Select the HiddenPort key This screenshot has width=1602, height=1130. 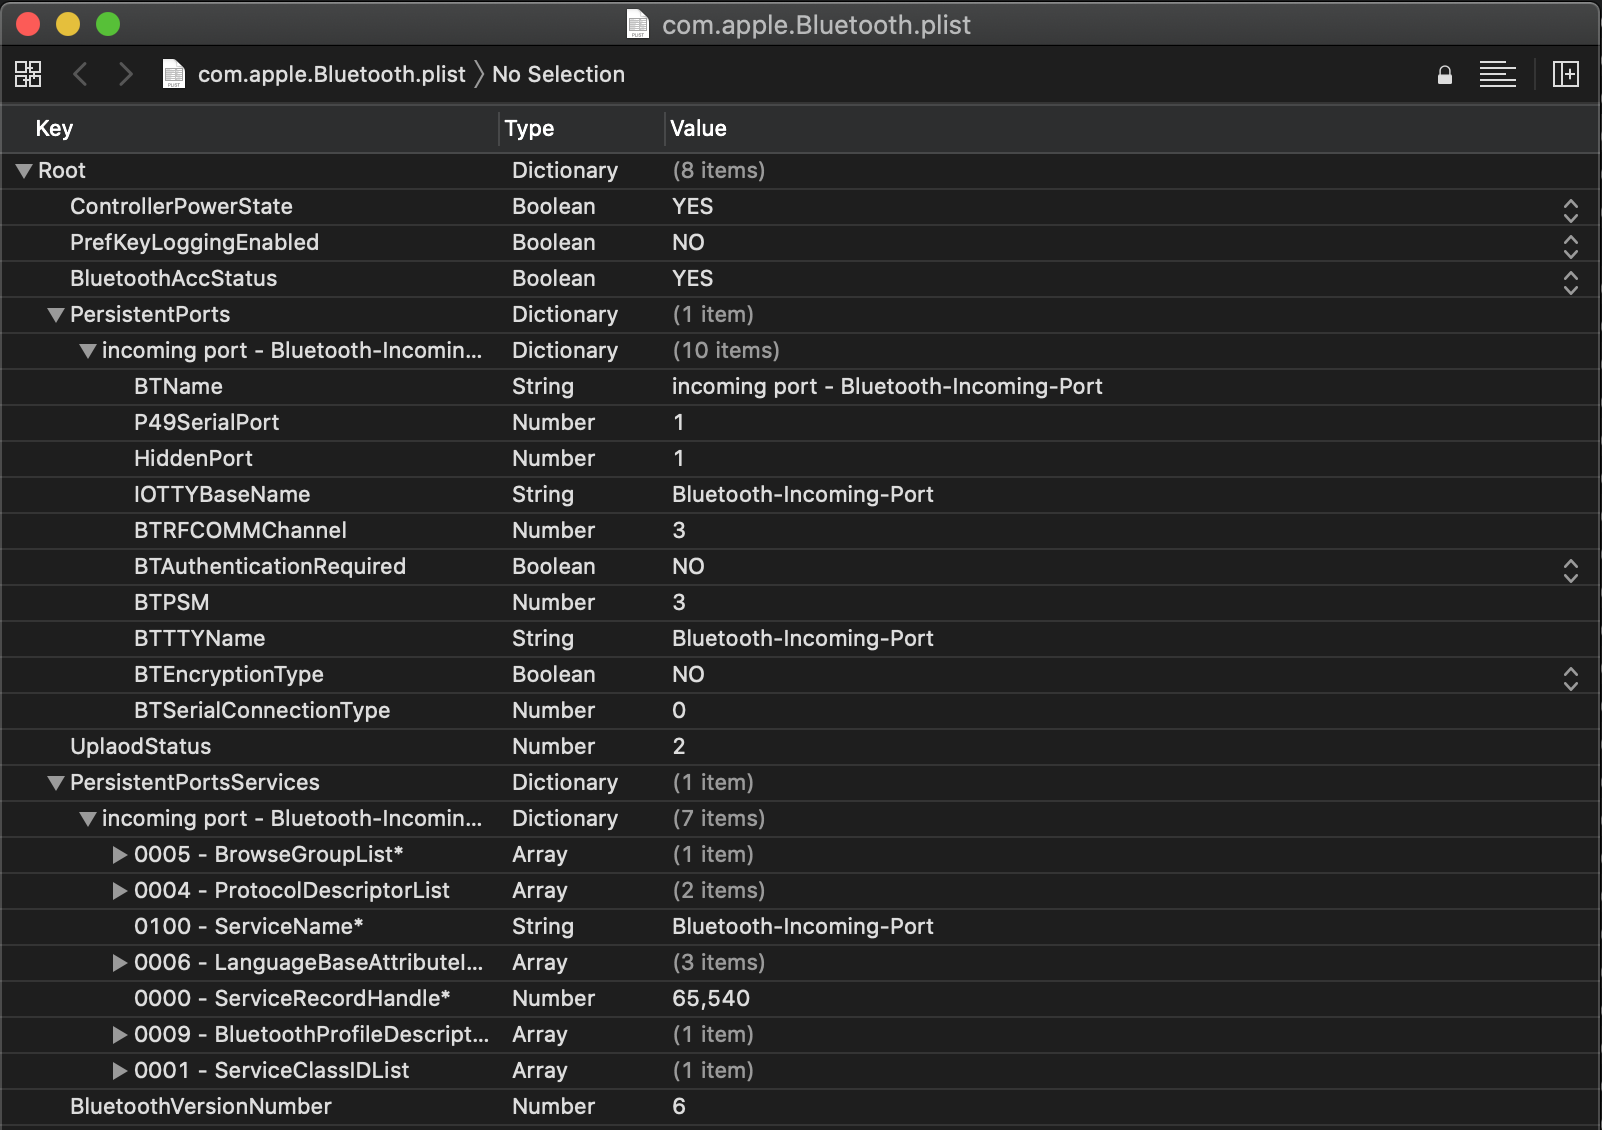tap(193, 458)
